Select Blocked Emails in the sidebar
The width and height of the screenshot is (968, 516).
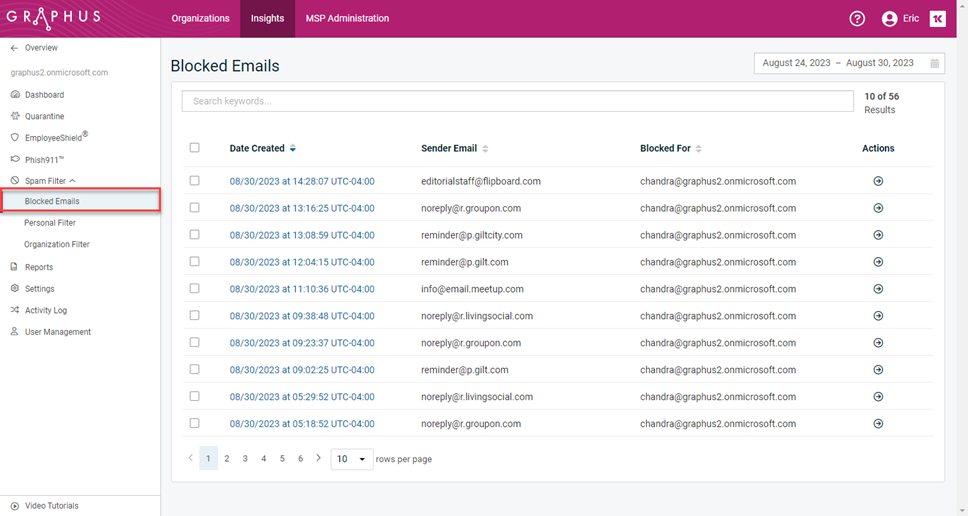(81, 201)
